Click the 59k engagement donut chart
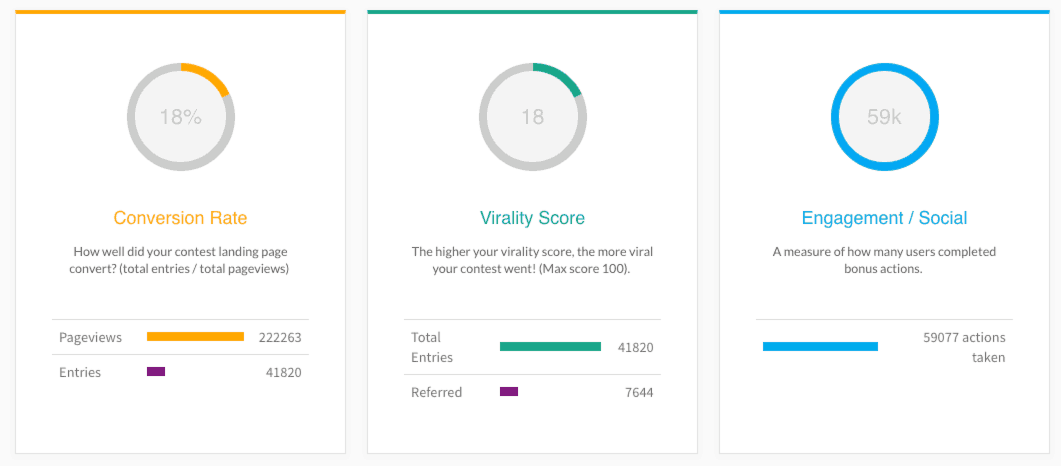1061x466 pixels. point(884,117)
